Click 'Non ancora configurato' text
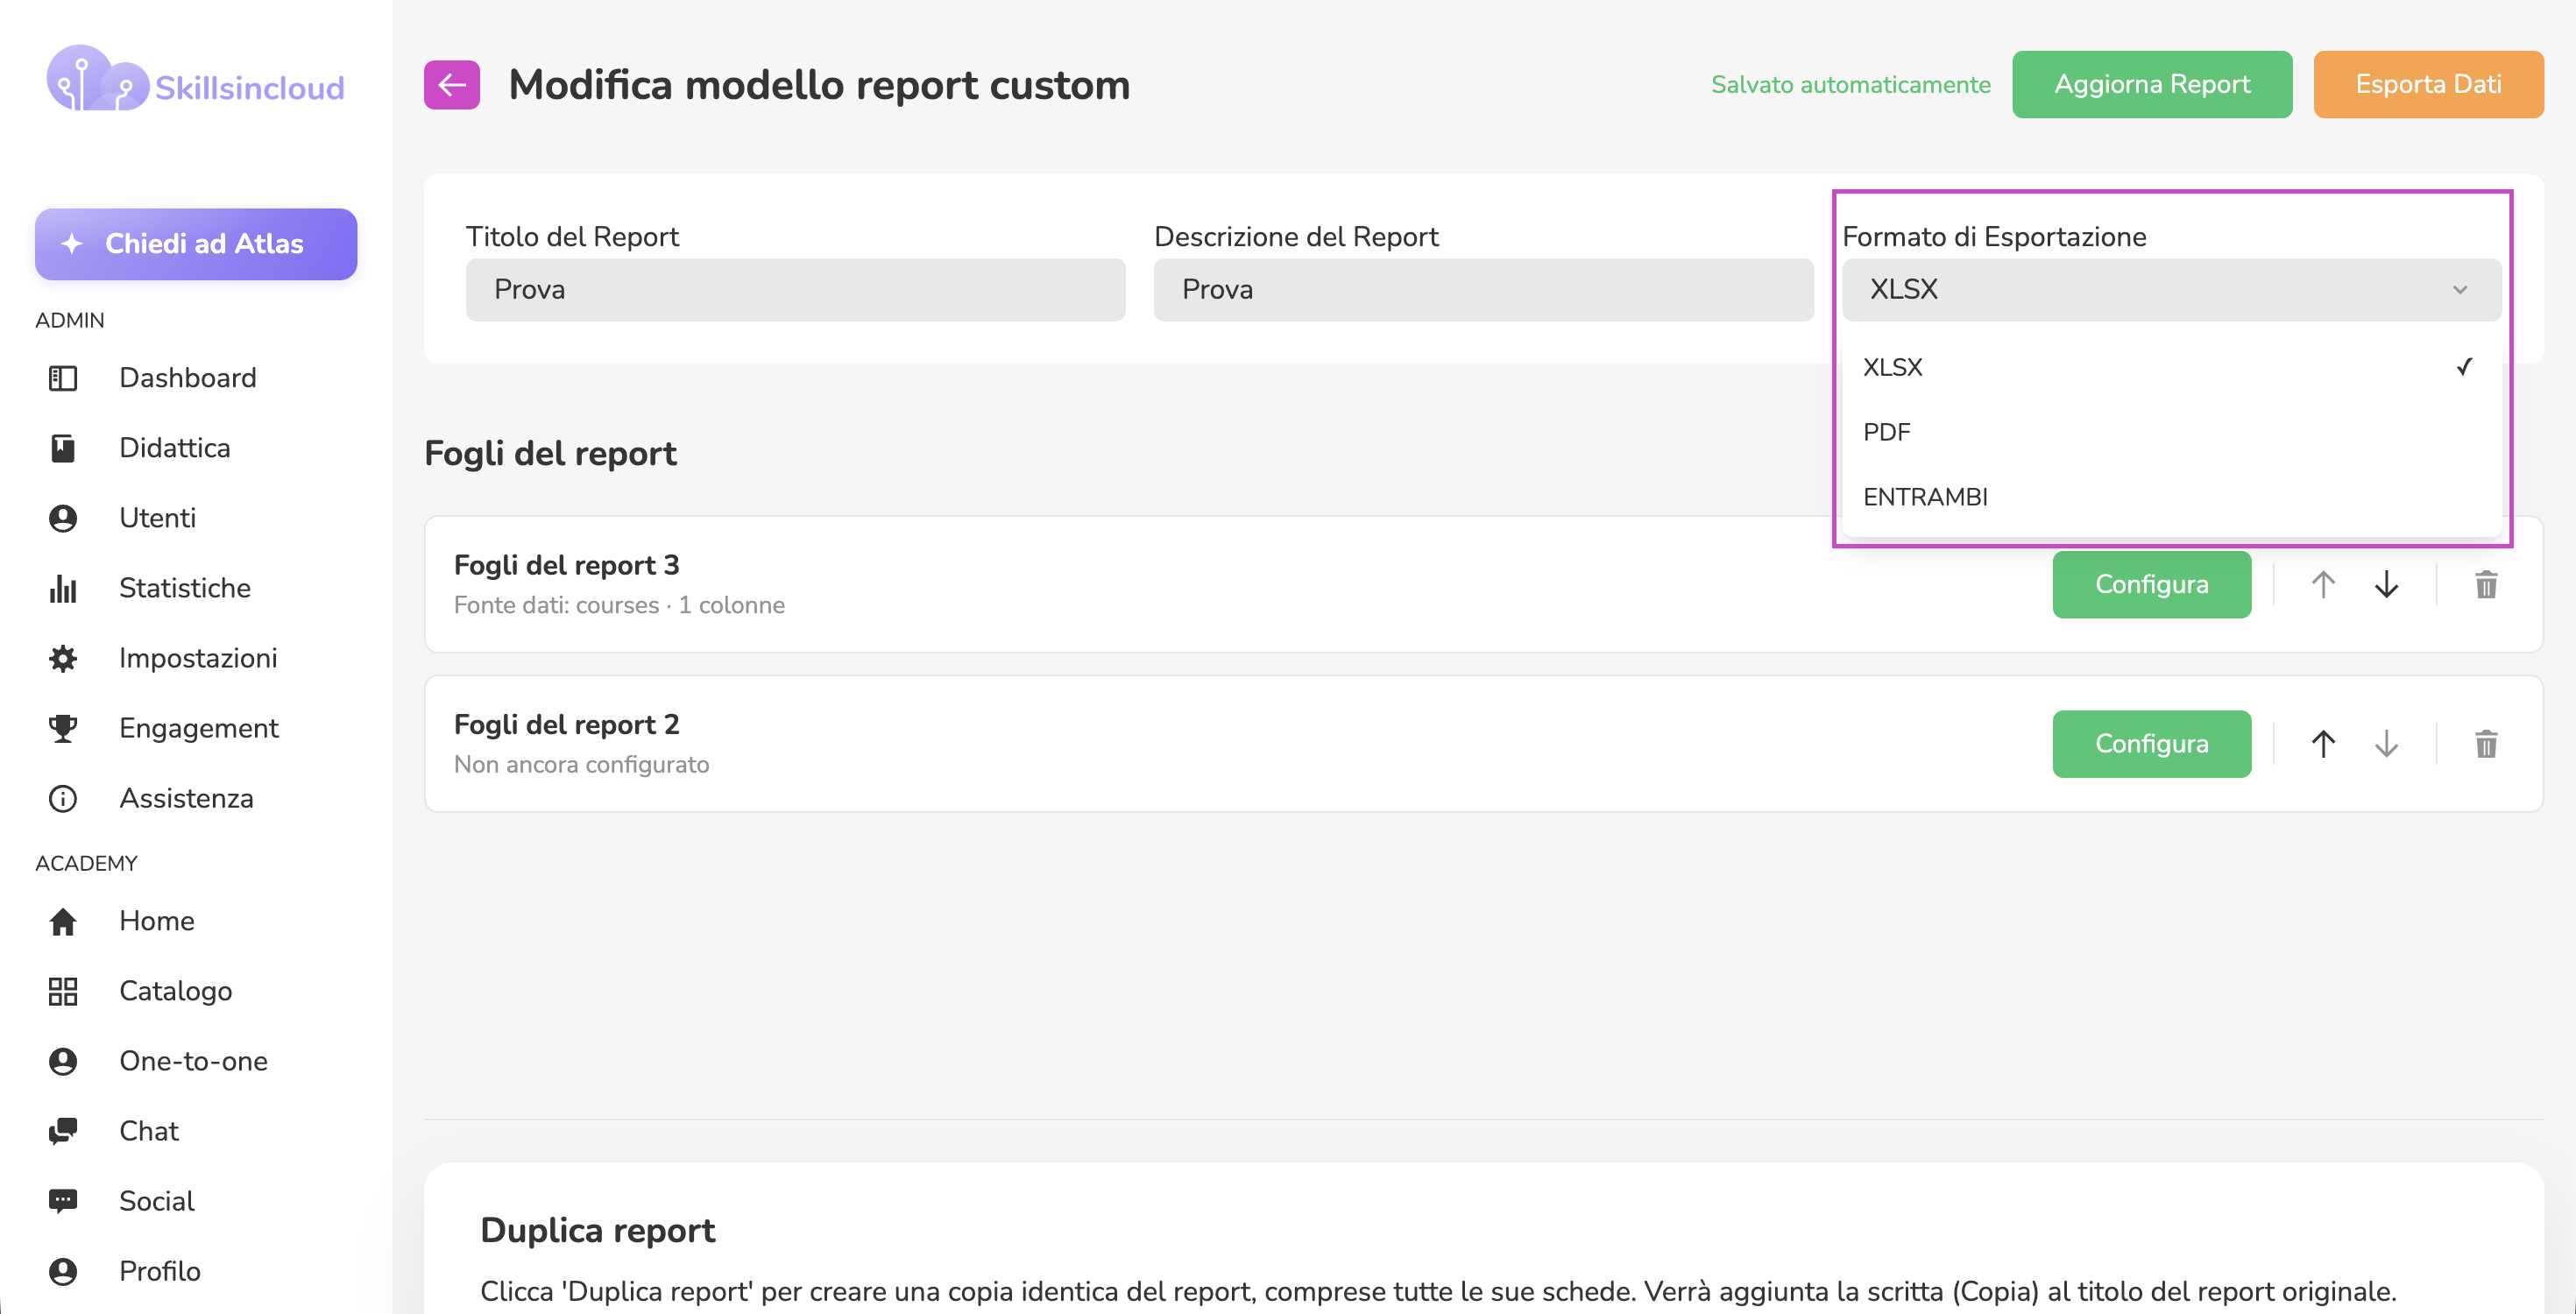Screen dimensions: 2576x1314 581,765
